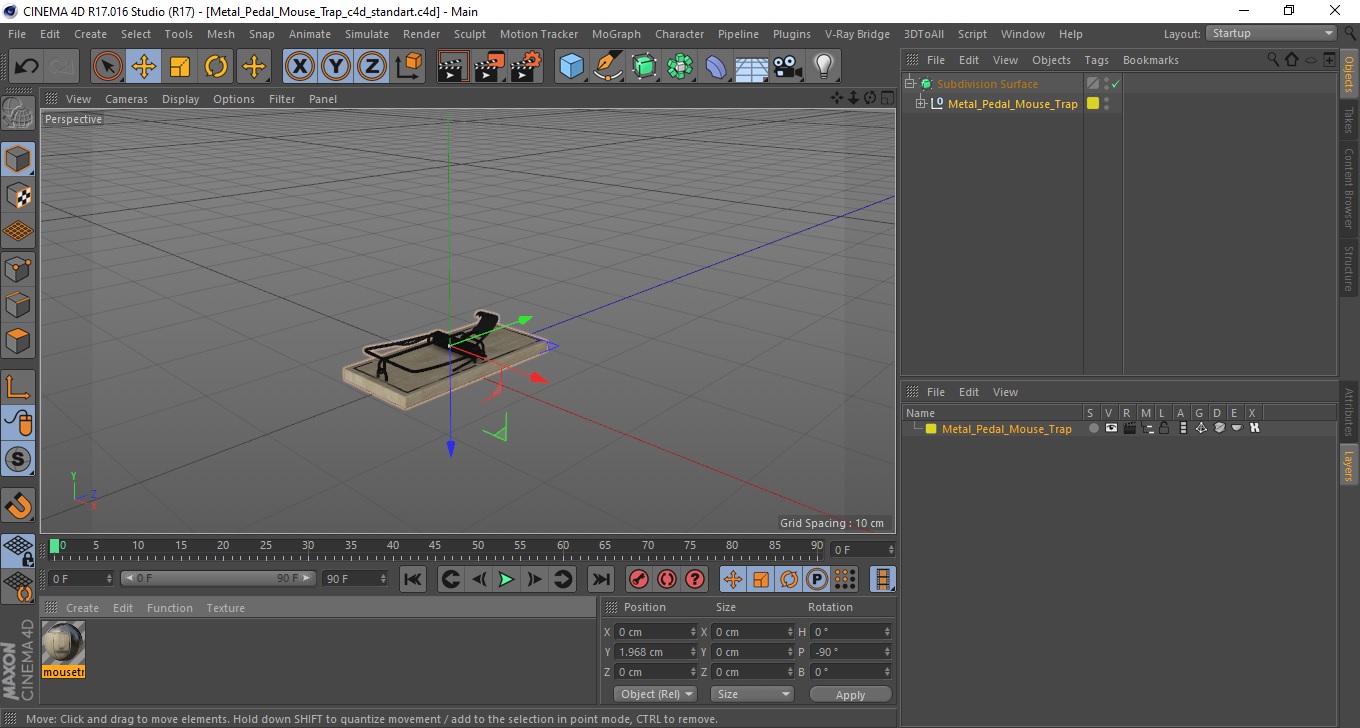Click the Camera object icon

click(x=788, y=67)
